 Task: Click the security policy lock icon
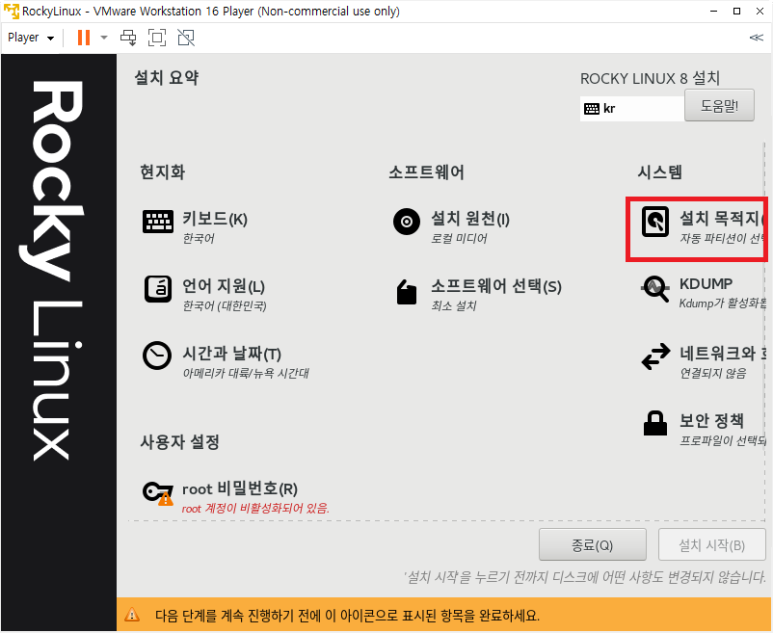(655, 423)
